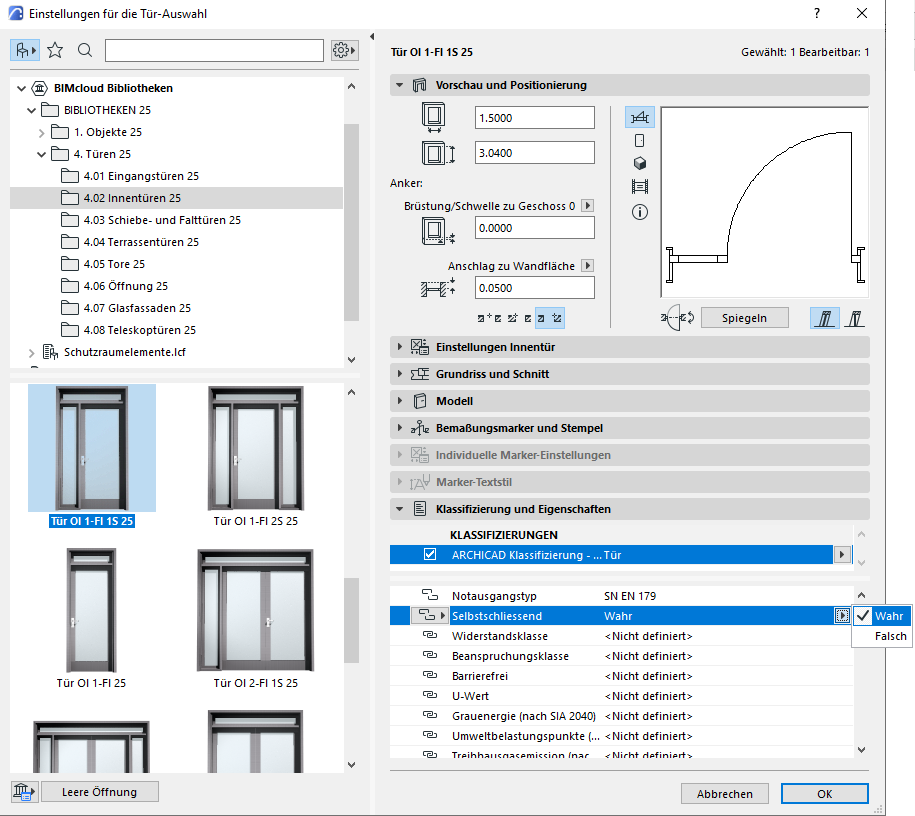The image size is (915, 816).
Task: Click the Abbrechen button
Action: [x=724, y=794]
